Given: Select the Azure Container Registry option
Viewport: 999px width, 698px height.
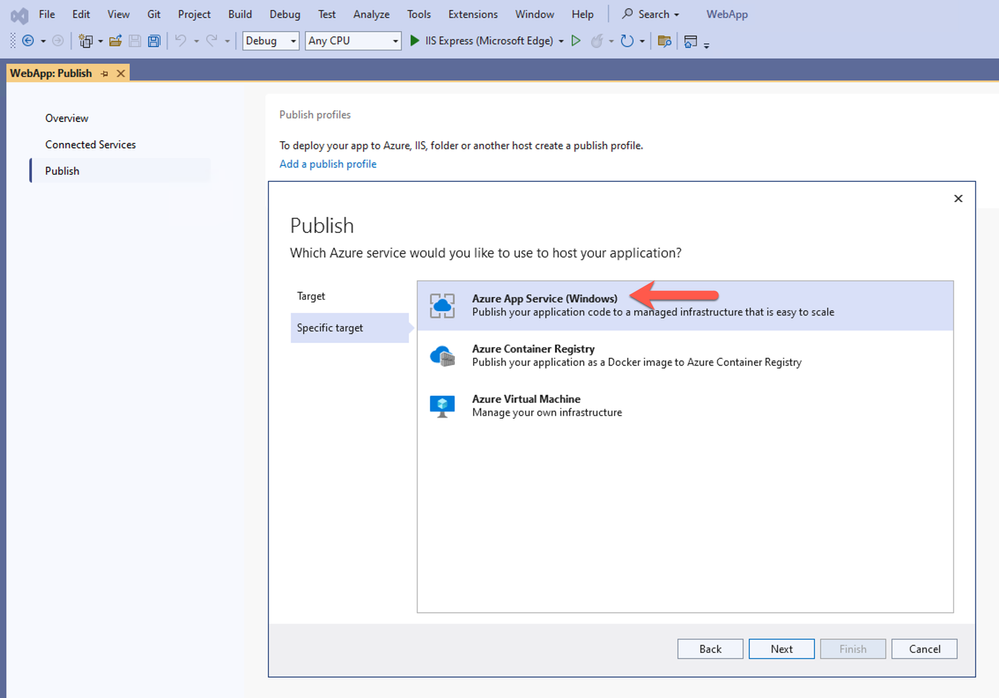Looking at the screenshot, I should [686, 355].
